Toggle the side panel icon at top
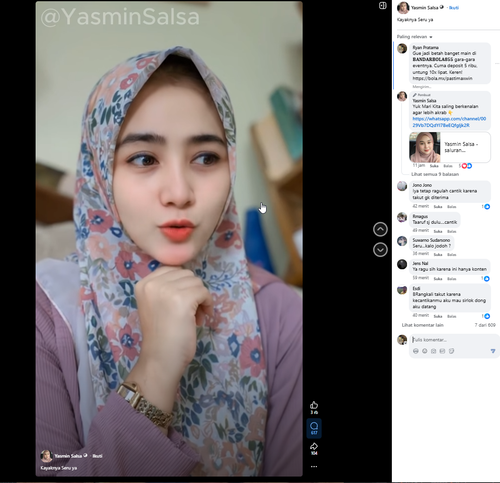This screenshot has height=483, width=500. (382, 5)
